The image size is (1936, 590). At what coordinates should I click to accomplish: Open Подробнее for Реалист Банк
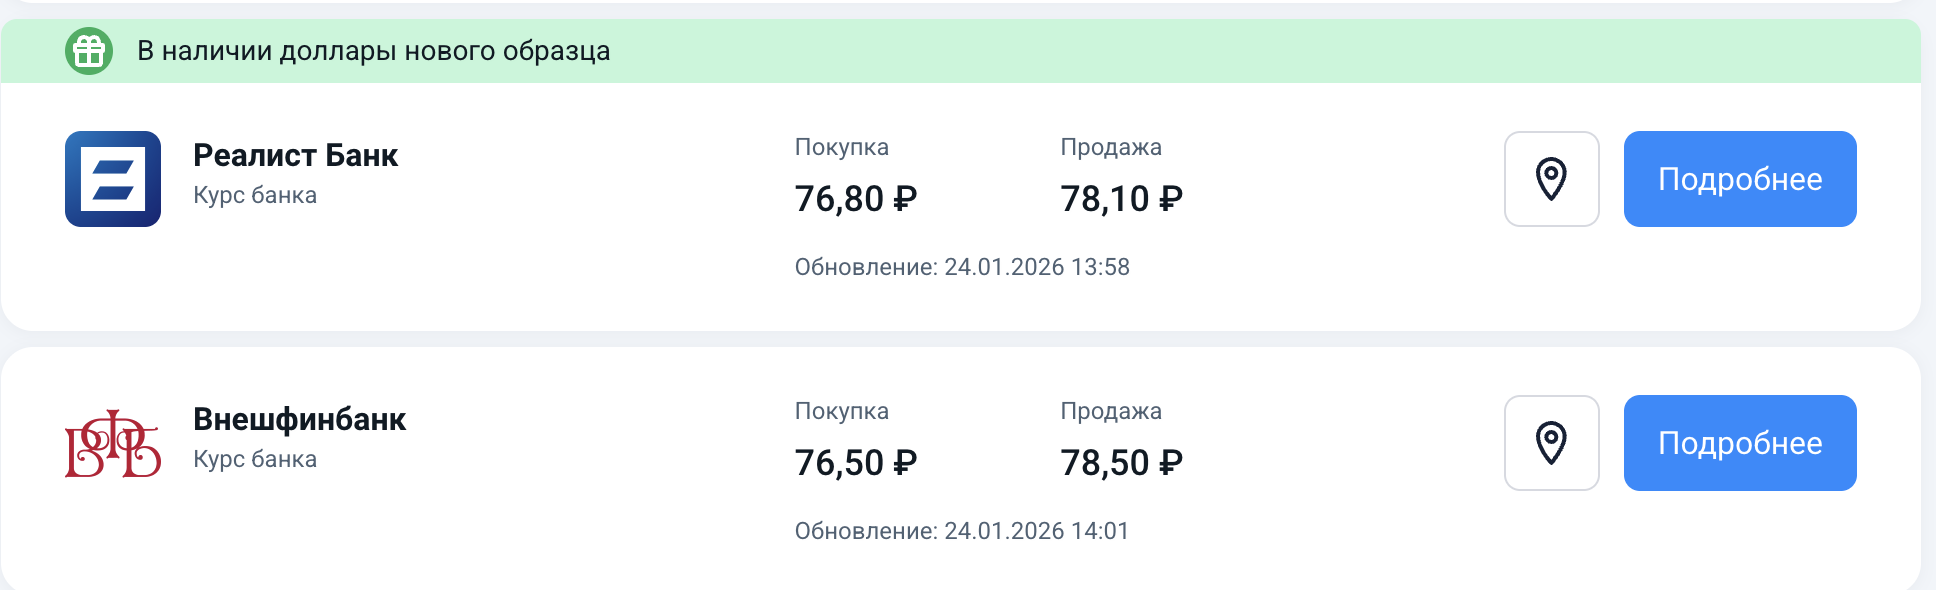pos(1739,179)
